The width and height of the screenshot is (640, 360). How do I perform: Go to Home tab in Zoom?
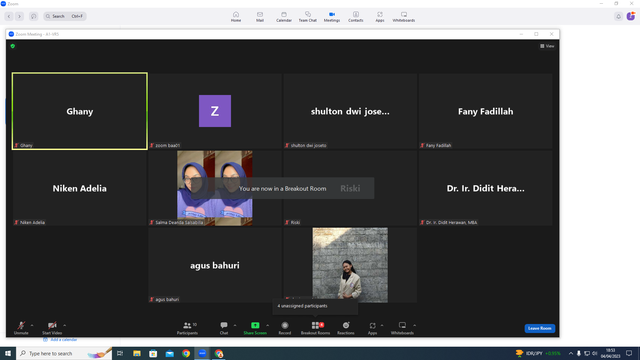tap(236, 17)
